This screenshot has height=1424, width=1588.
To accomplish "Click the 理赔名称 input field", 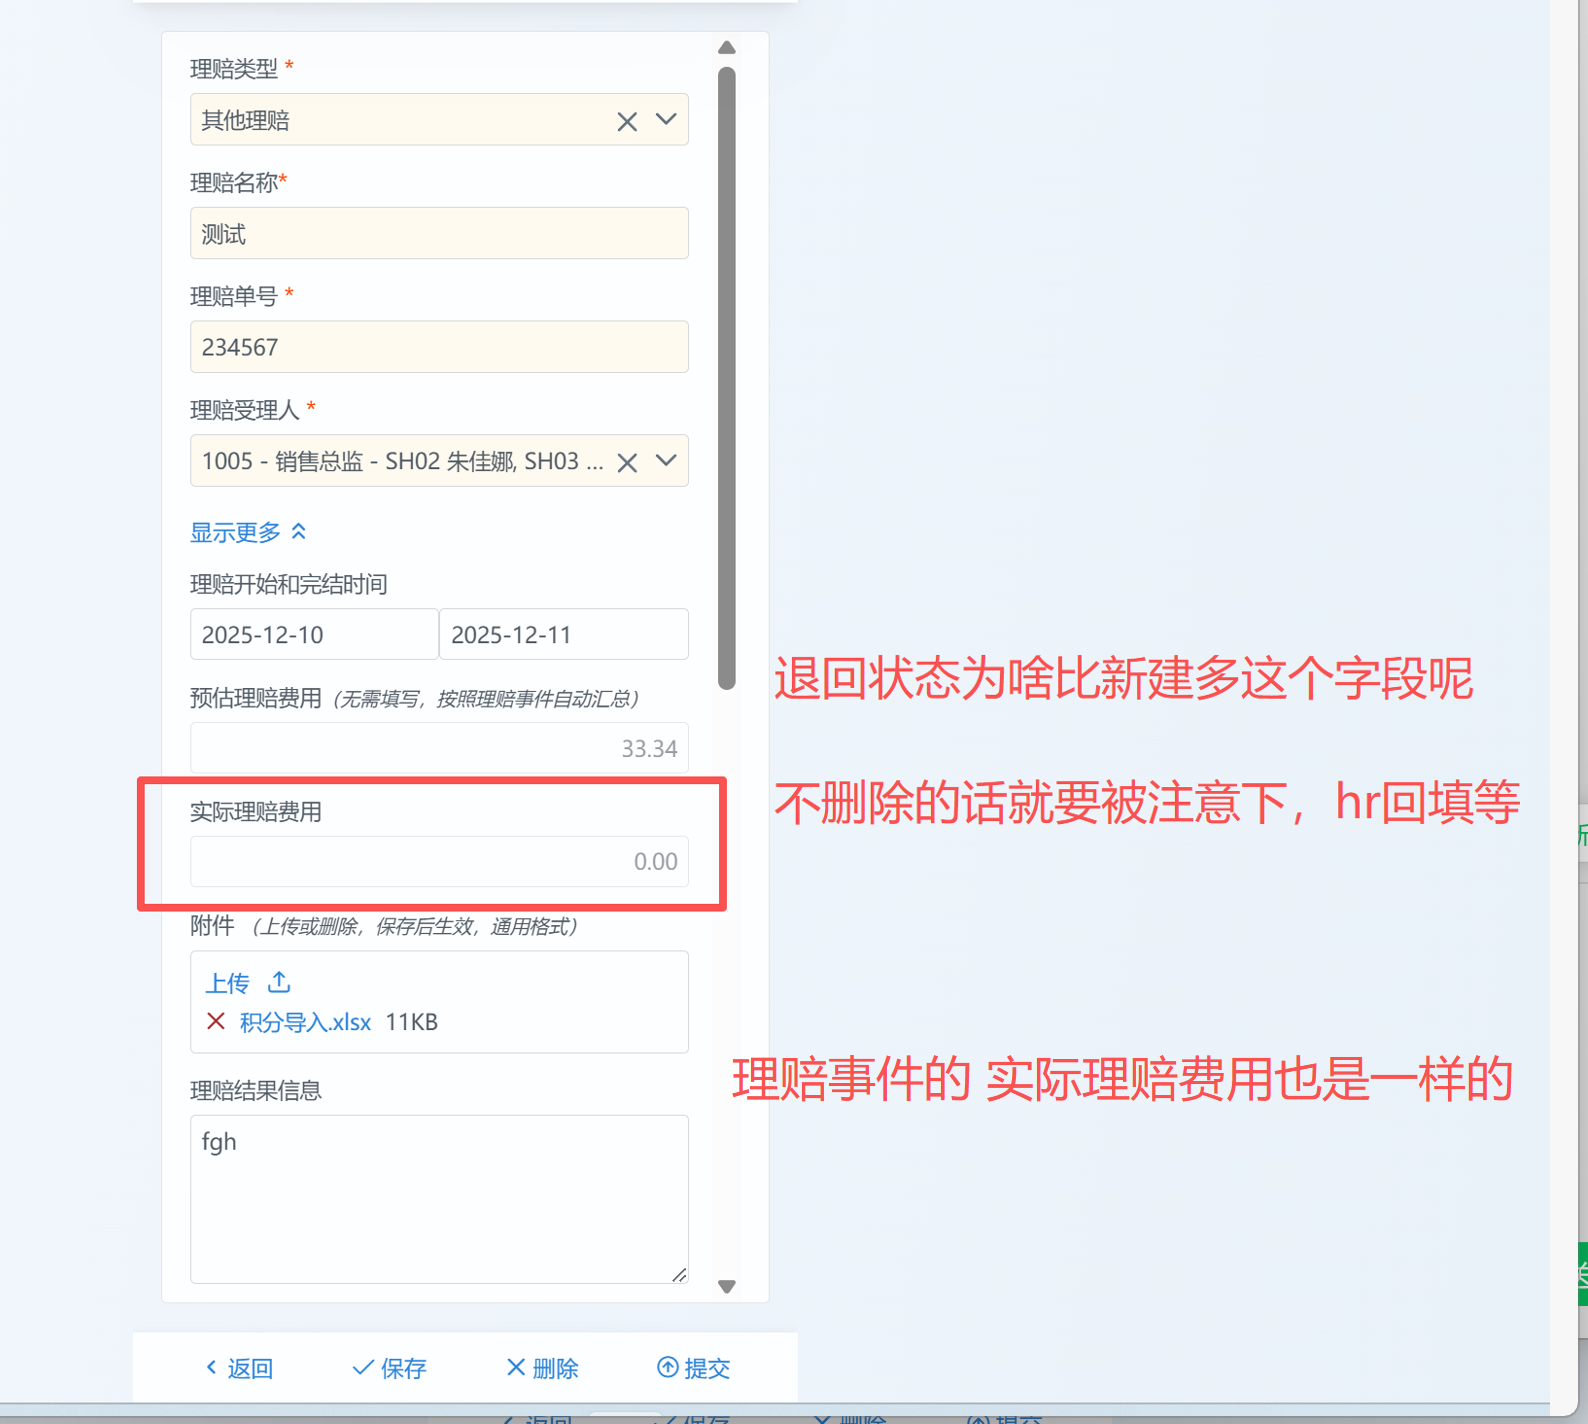I will click(439, 234).
